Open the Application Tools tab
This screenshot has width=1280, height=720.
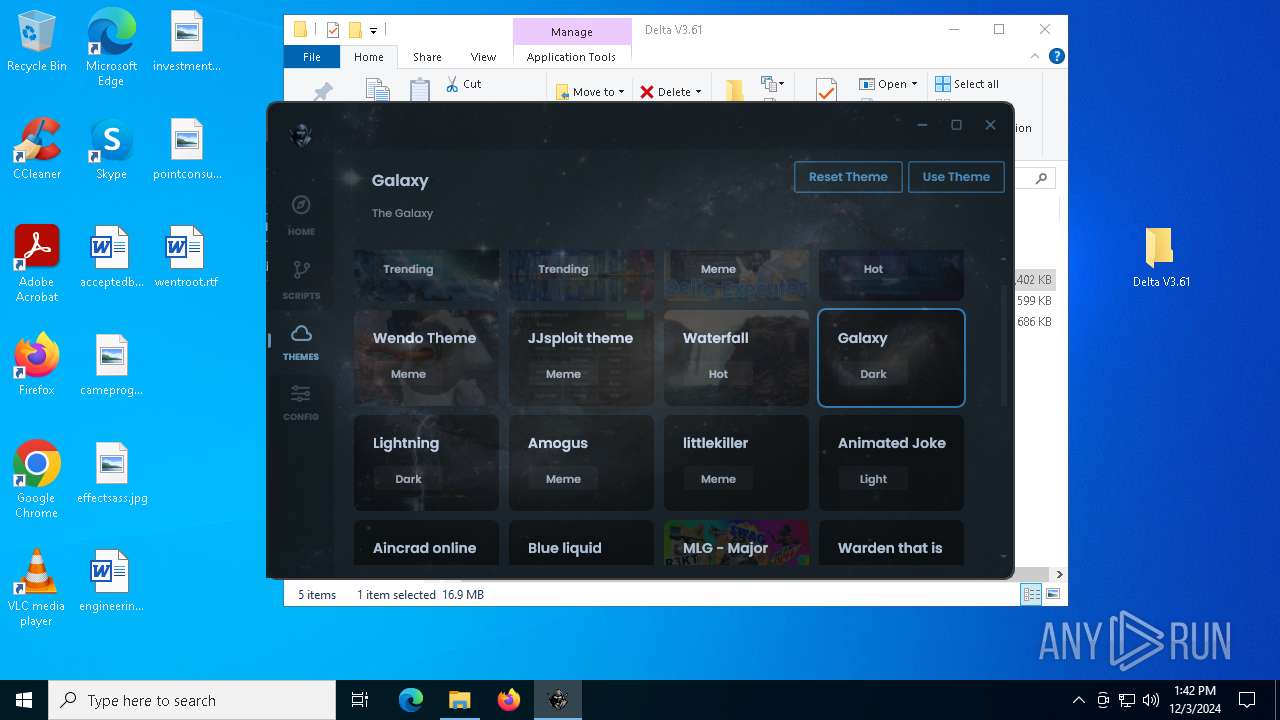pos(571,57)
